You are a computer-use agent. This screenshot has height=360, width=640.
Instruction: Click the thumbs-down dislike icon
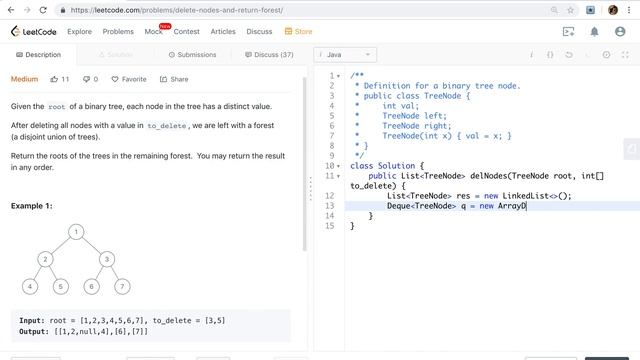[86, 79]
